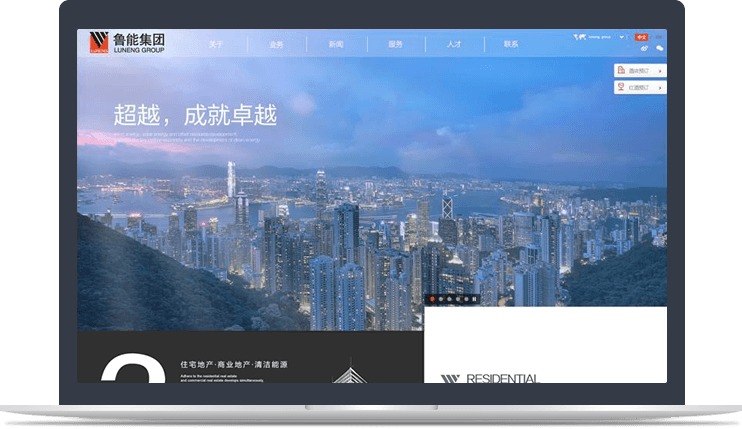
Task: Click the pause control after the carousel dots
Action: [x=476, y=299]
